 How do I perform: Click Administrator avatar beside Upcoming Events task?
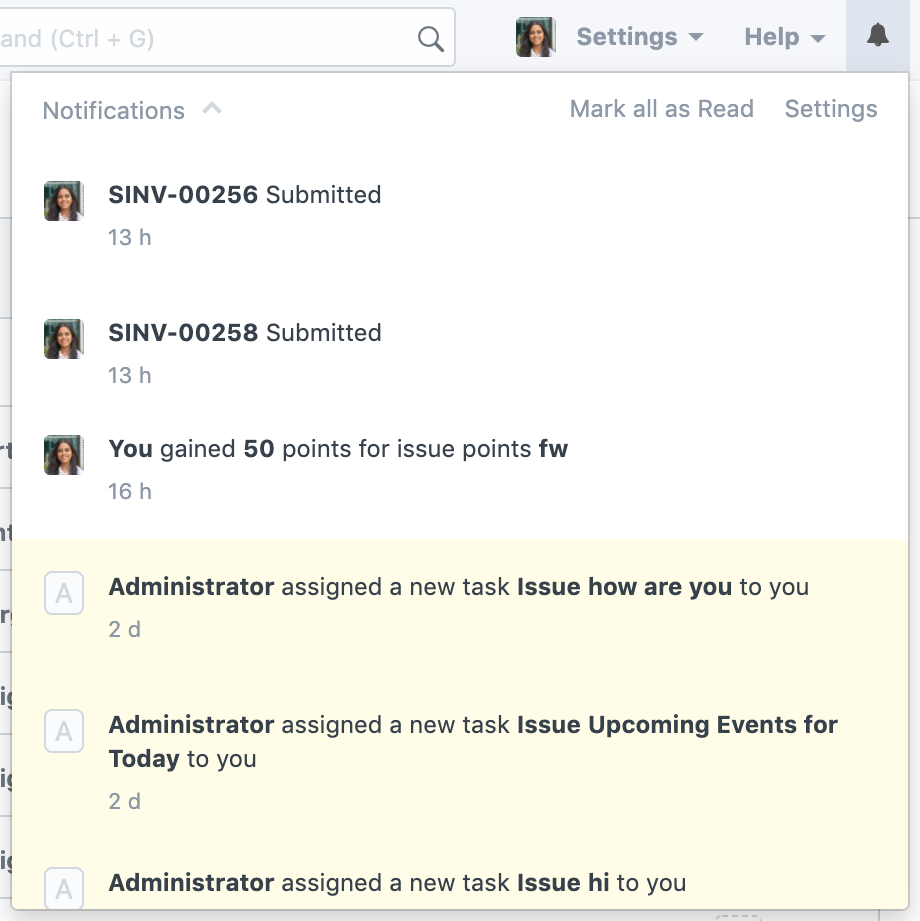64,731
